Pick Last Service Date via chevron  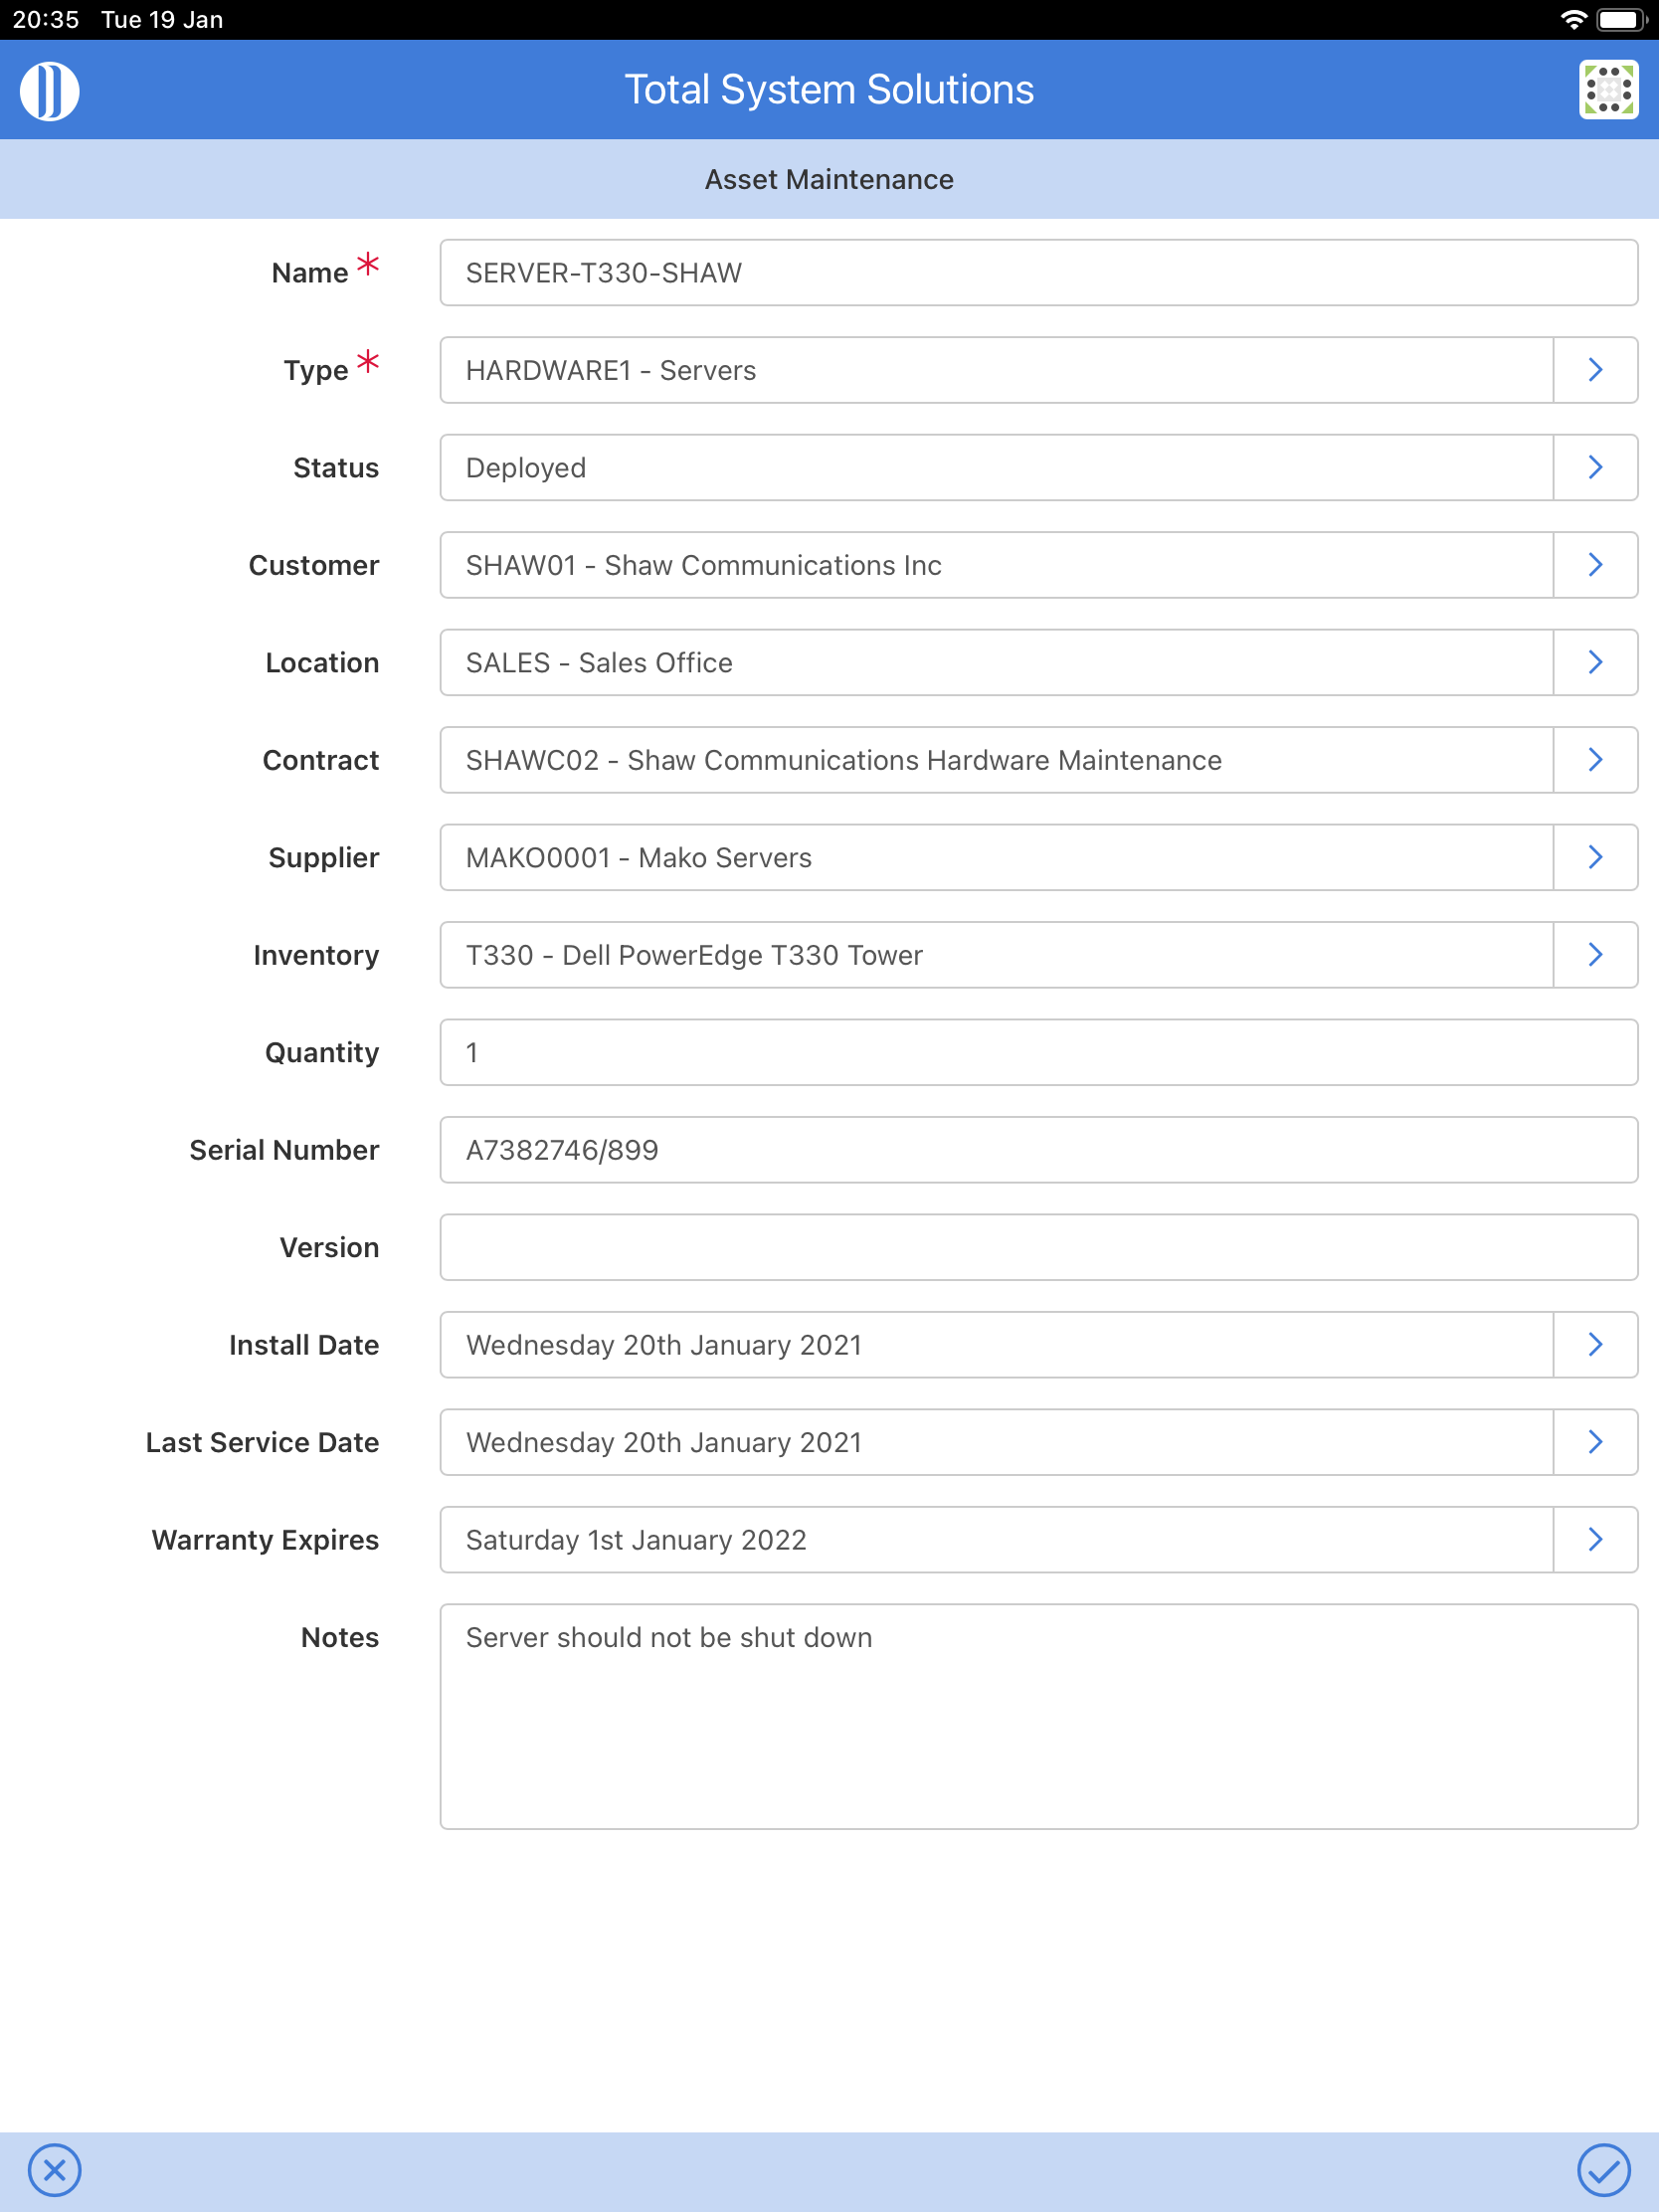tap(1595, 1442)
